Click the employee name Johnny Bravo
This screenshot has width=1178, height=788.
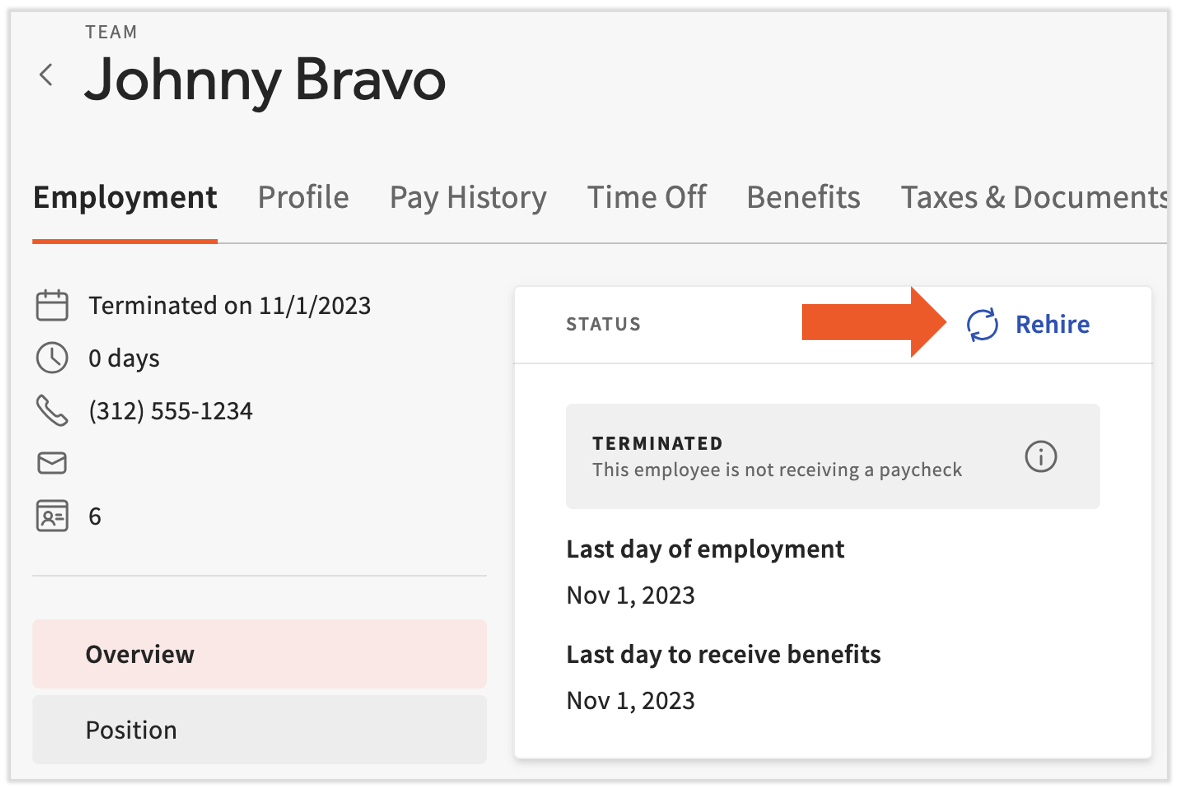264,82
